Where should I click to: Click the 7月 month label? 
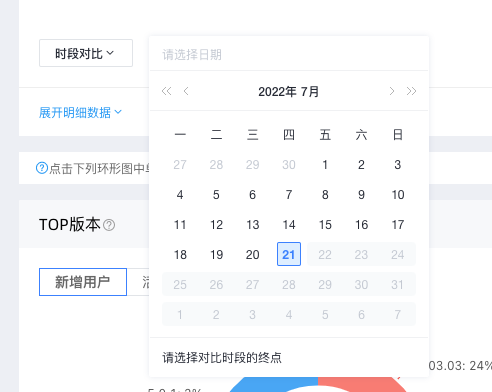310,92
